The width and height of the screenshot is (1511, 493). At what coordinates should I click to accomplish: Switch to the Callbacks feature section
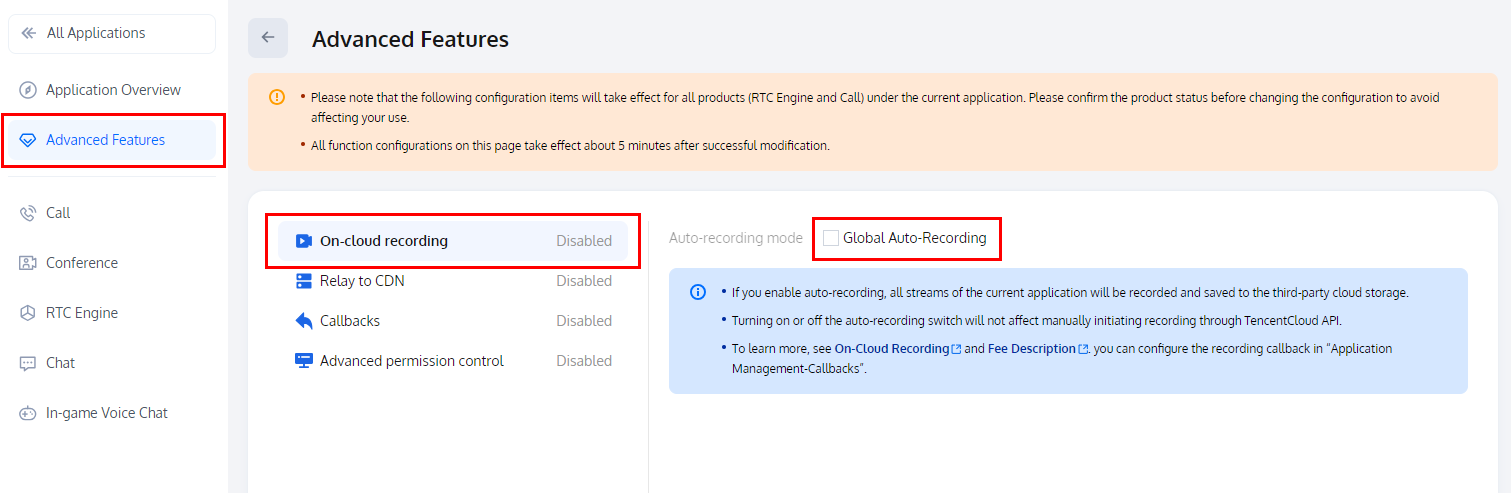(350, 321)
